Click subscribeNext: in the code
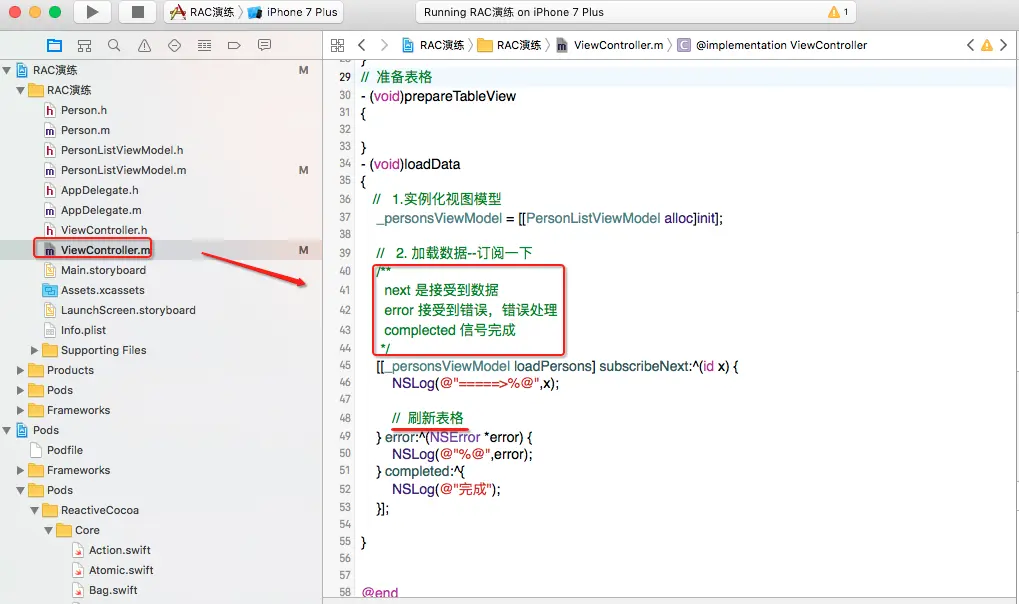 click(644, 366)
